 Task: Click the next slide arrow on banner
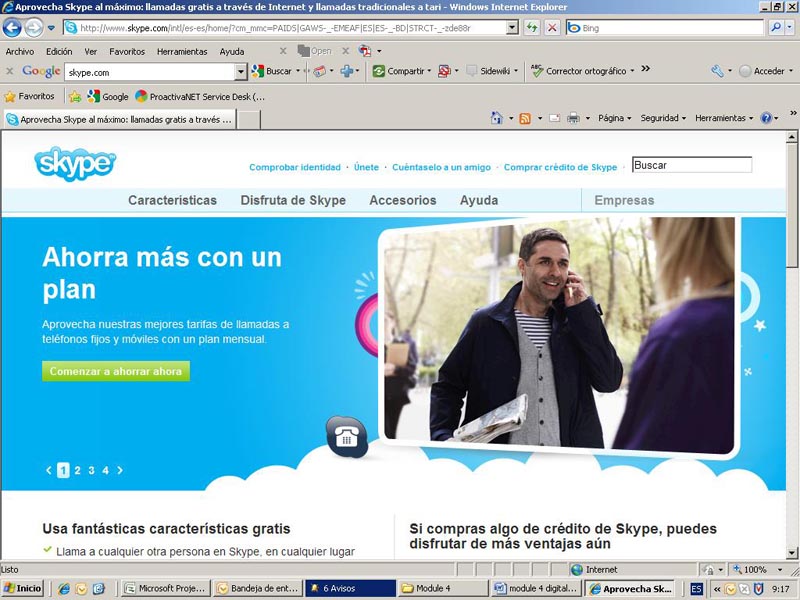click(120, 470)
